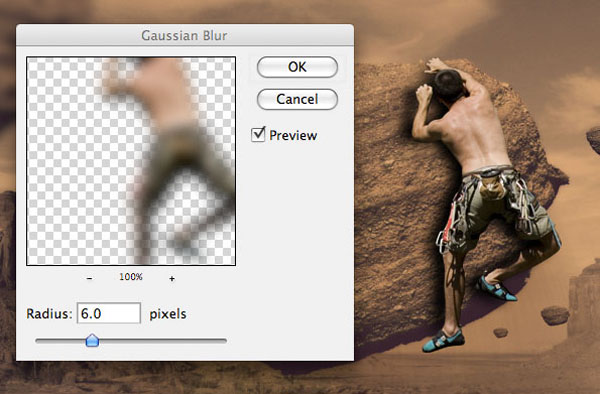Click the 100% zoom level text
This screenshot has height=394, width=600.
[x=131, y=277]
